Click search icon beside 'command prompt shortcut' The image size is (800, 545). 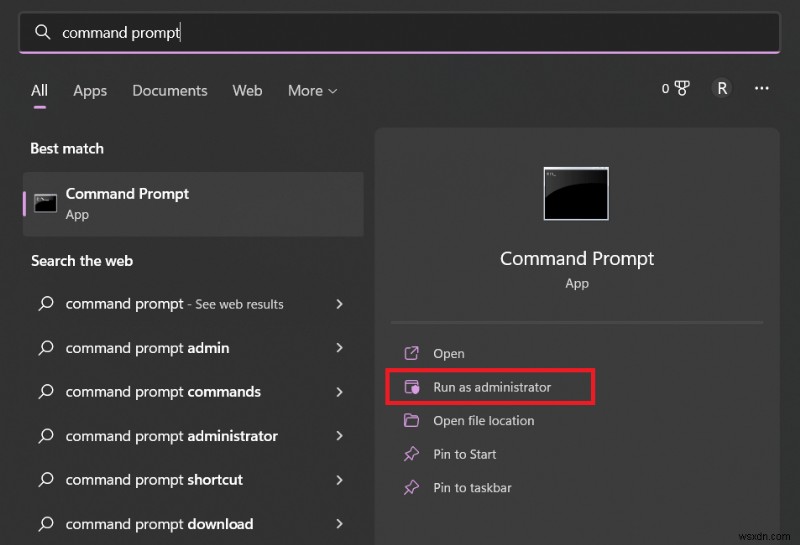pos(46,480)
